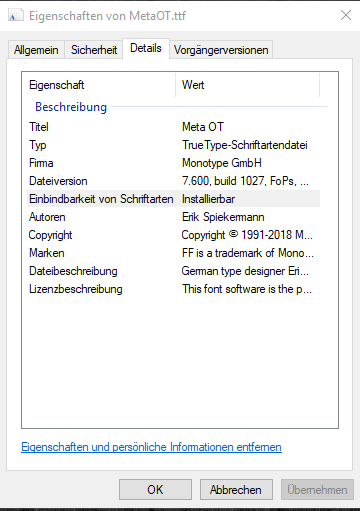Click the Eigenschaft column header

(99, 85)
